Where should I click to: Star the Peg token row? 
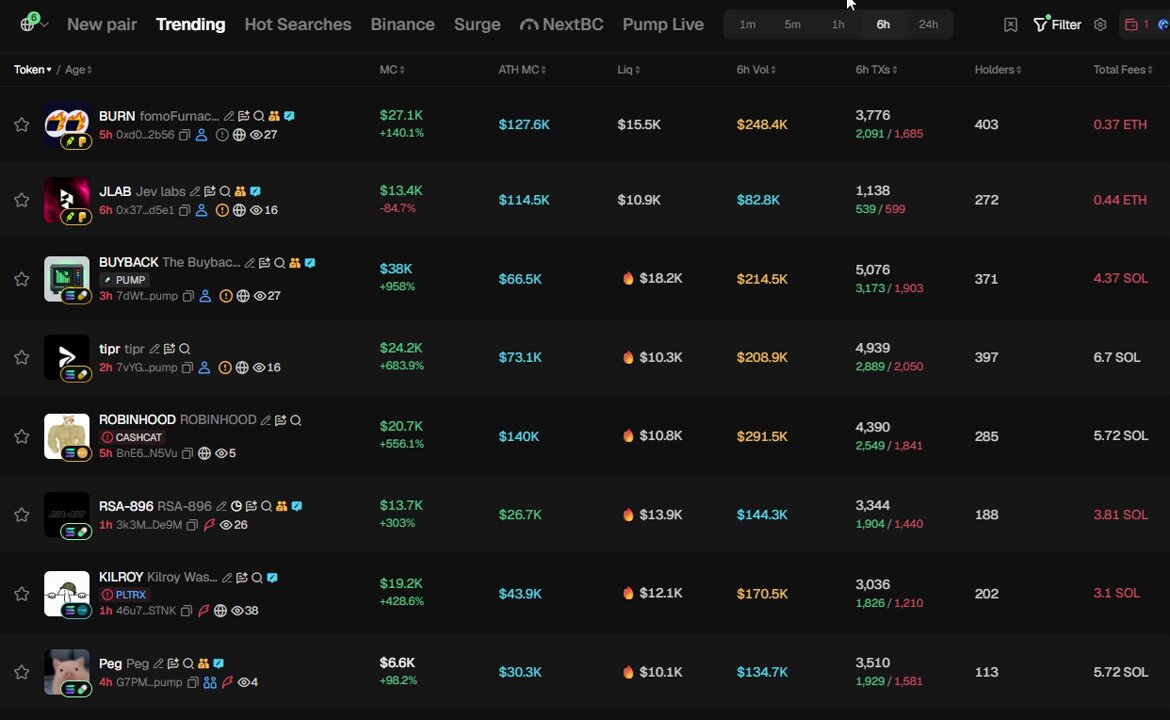tap(22, 672)
